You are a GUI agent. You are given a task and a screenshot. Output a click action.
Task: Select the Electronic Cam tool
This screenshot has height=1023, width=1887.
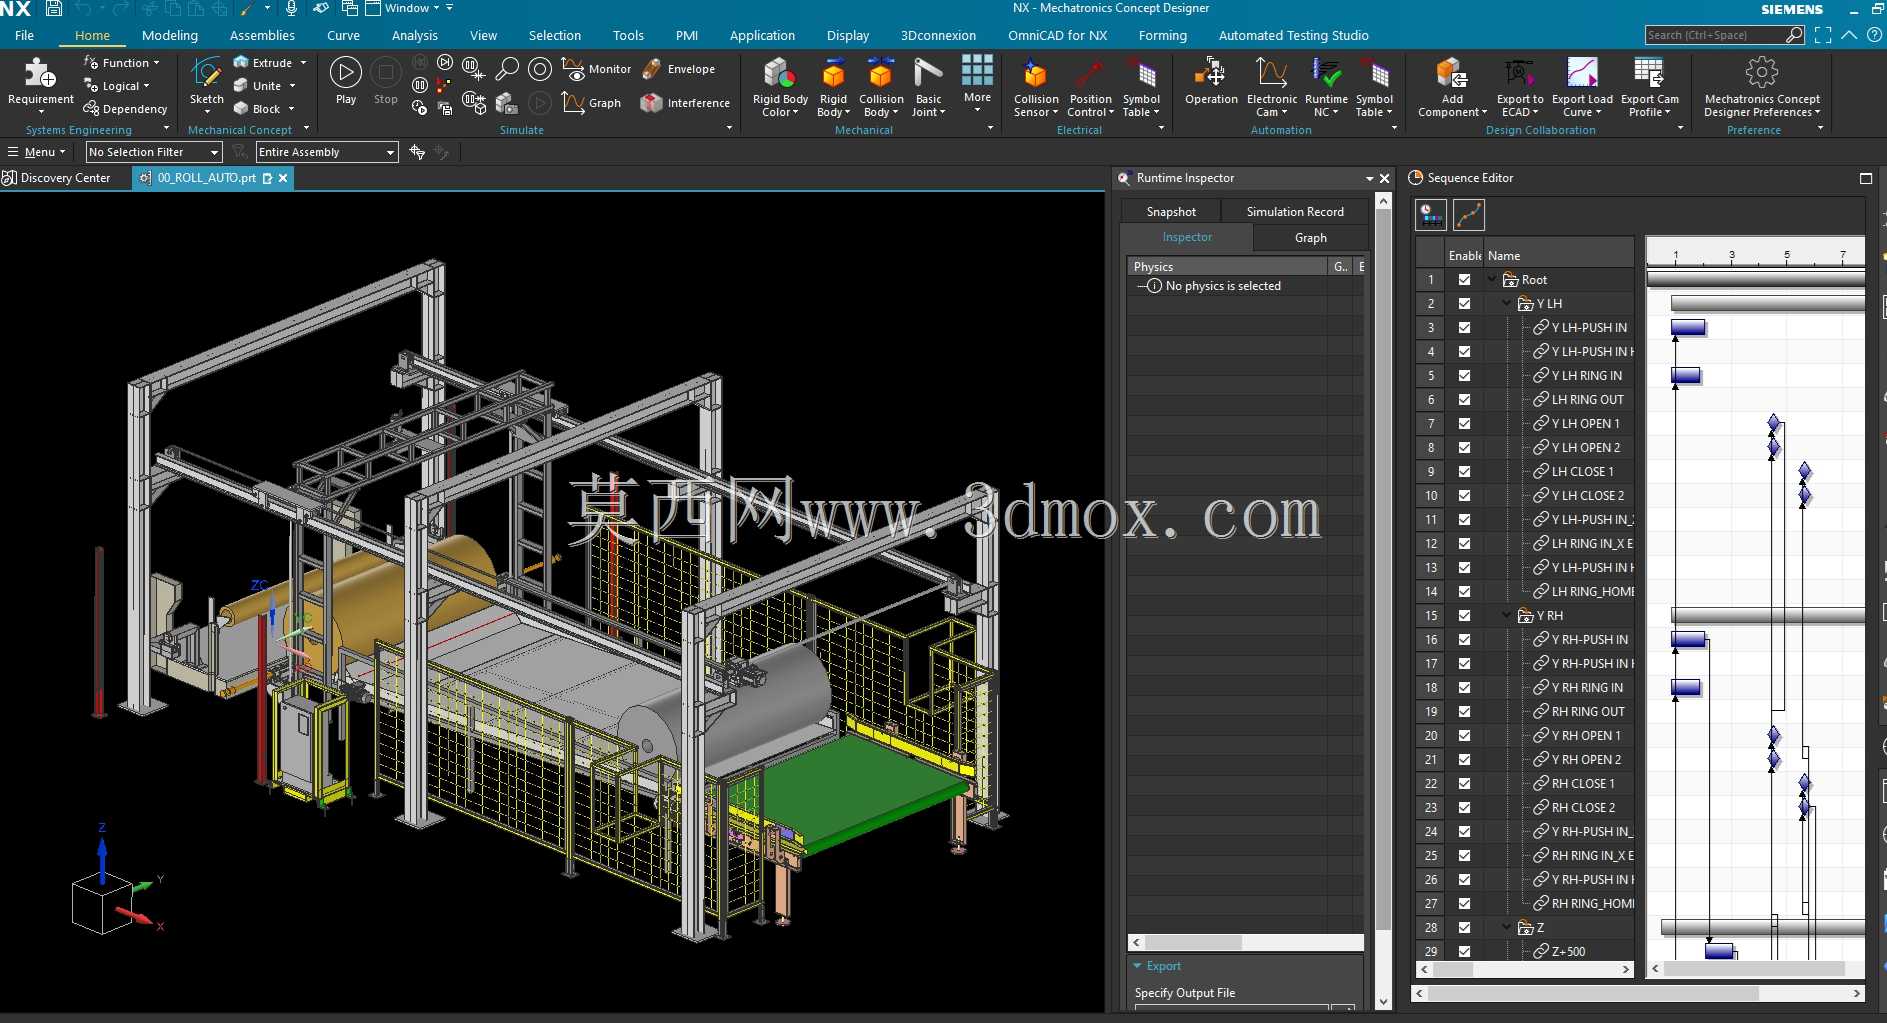point(1272,86)
